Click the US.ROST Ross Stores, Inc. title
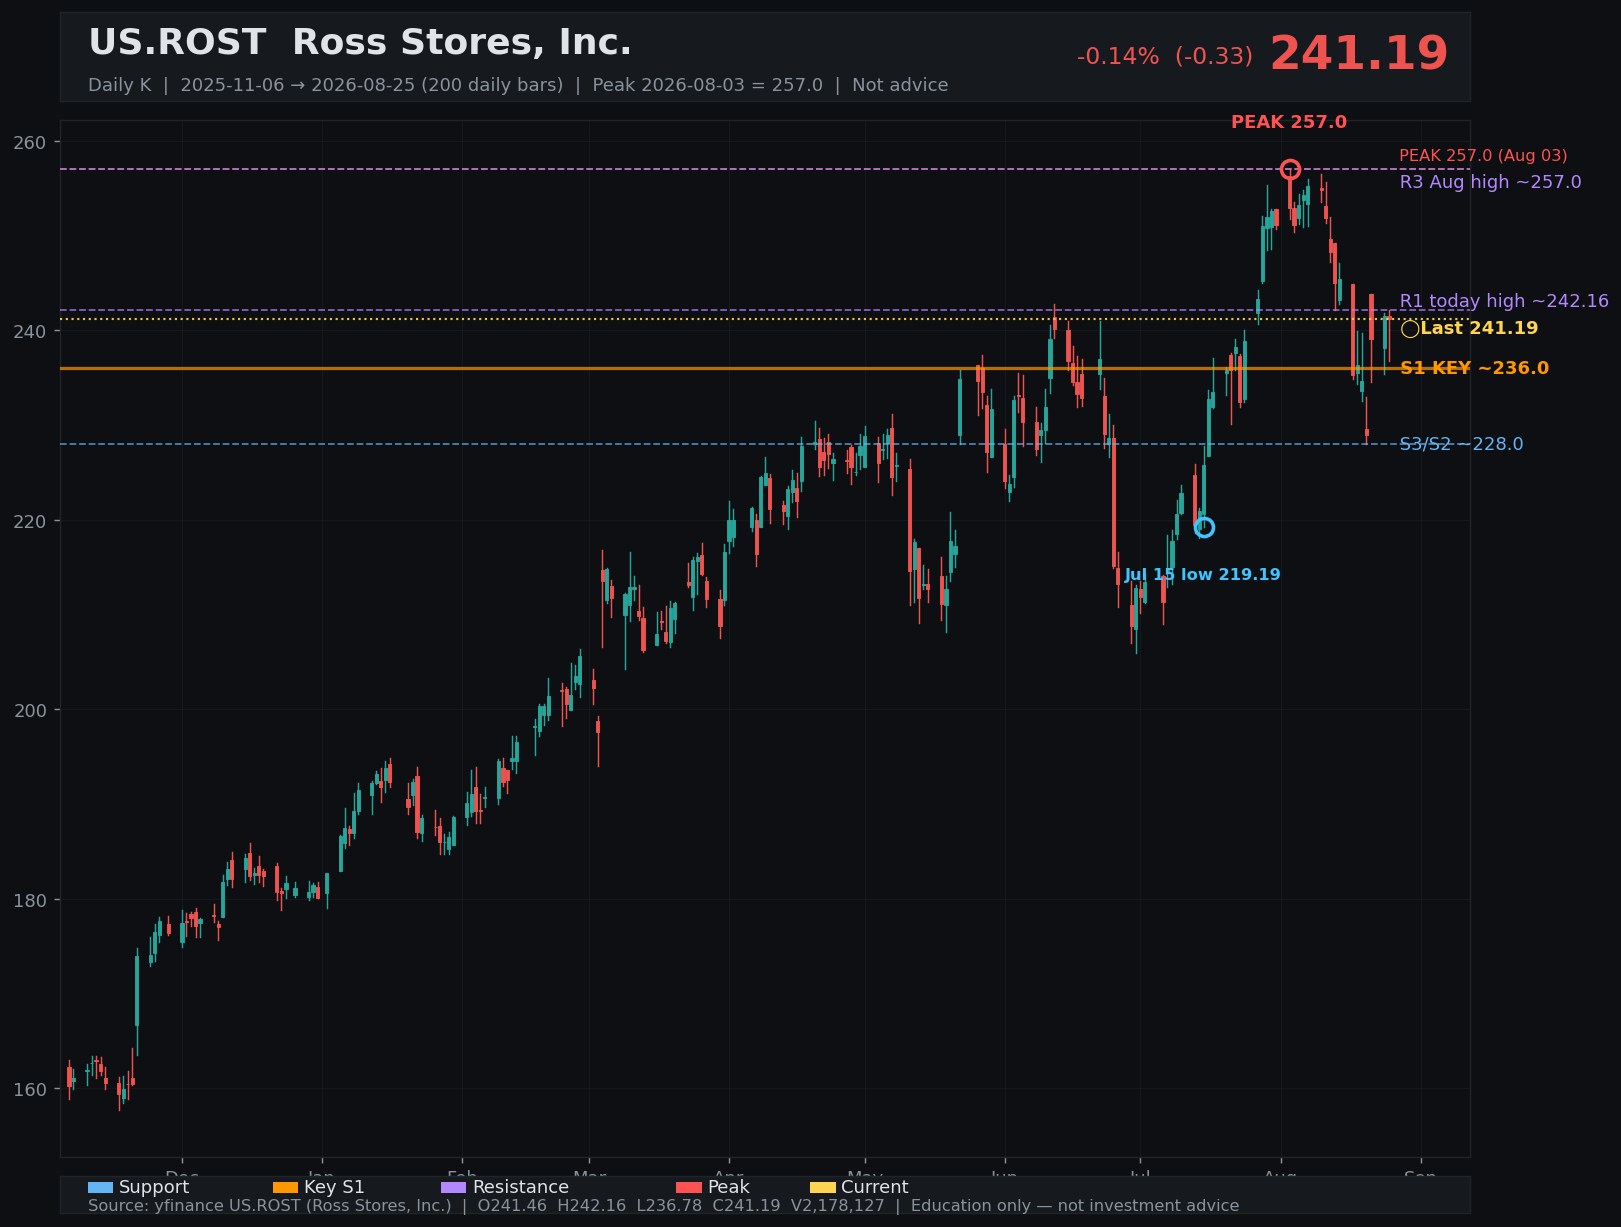 360,43
